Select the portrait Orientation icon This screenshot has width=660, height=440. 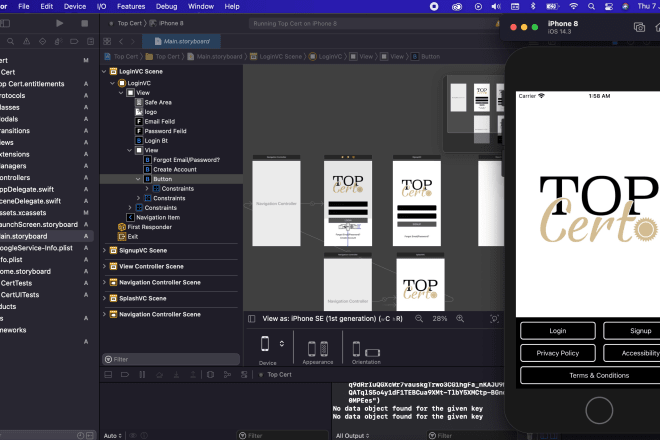click(356, 349)
